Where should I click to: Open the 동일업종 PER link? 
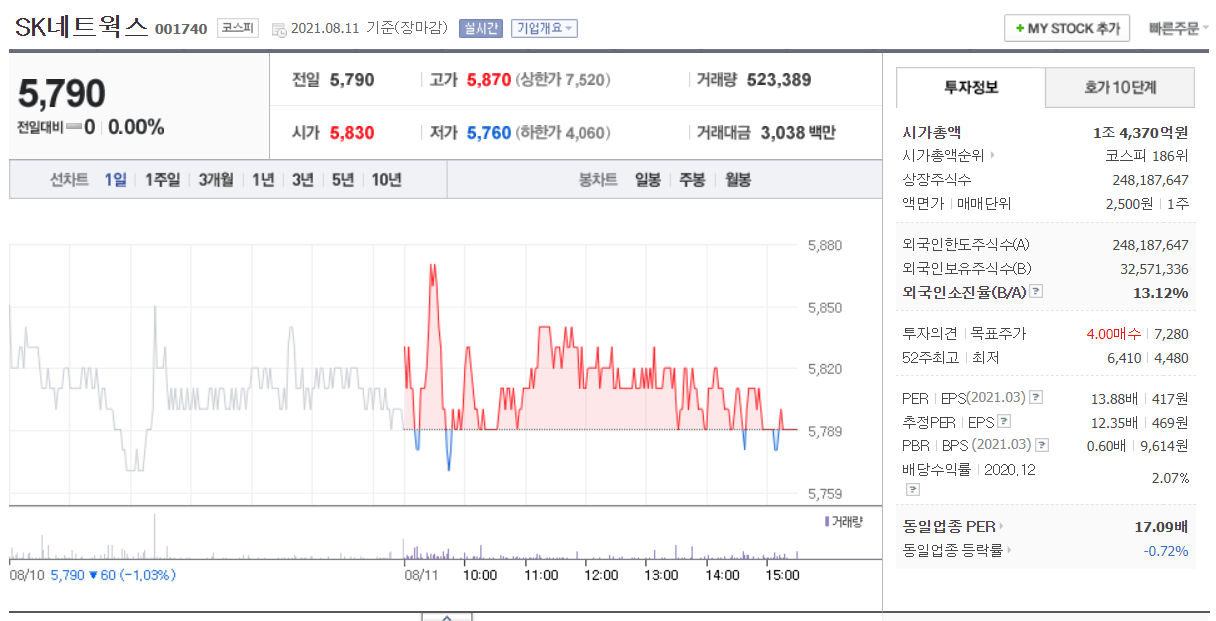click(952, 526)
